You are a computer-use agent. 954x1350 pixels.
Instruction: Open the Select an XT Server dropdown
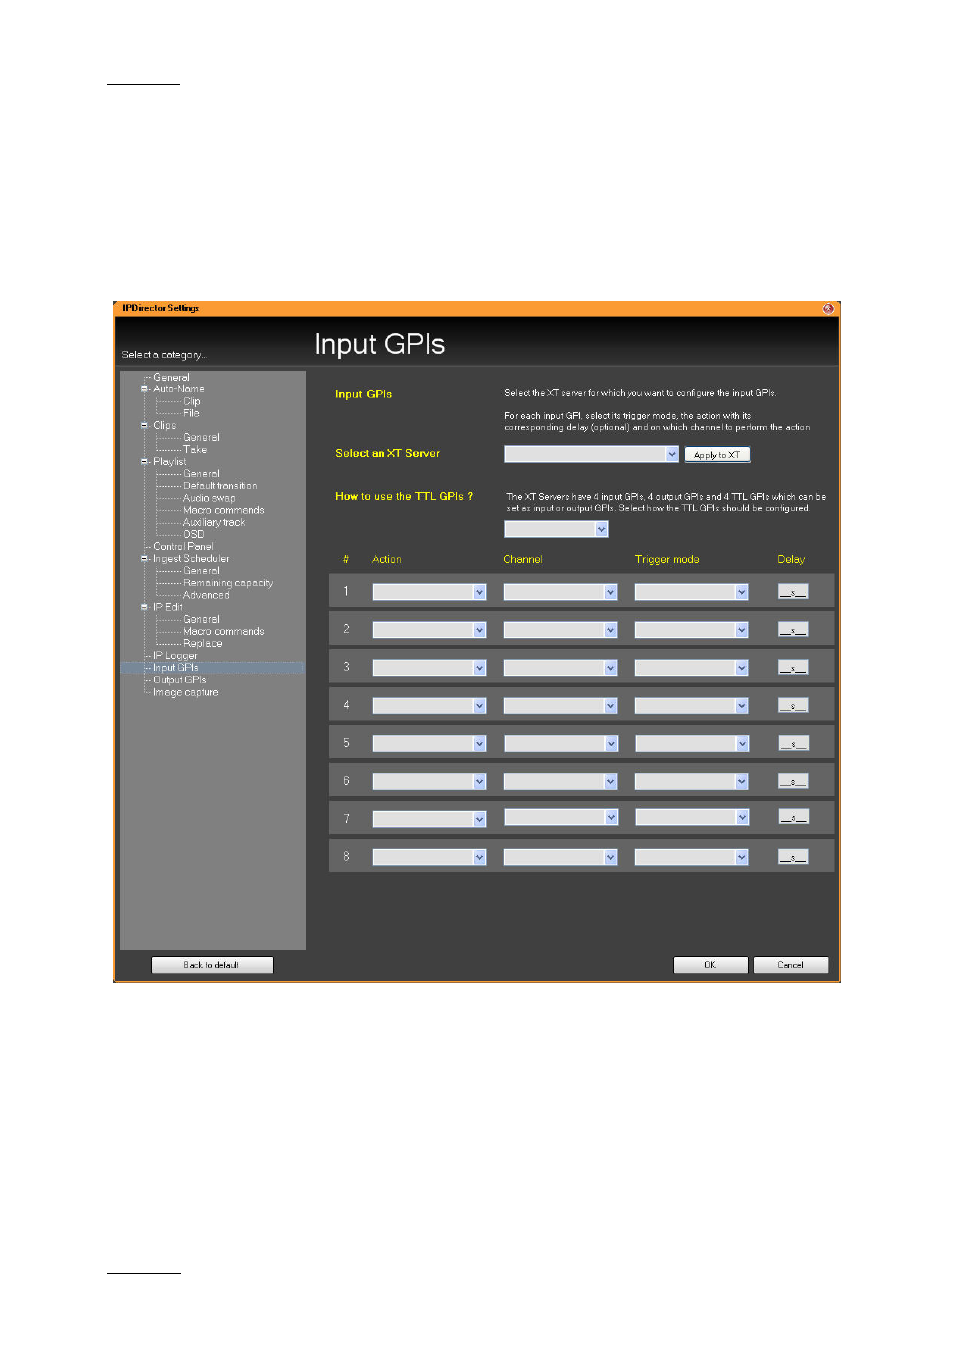tap(591, 454)
